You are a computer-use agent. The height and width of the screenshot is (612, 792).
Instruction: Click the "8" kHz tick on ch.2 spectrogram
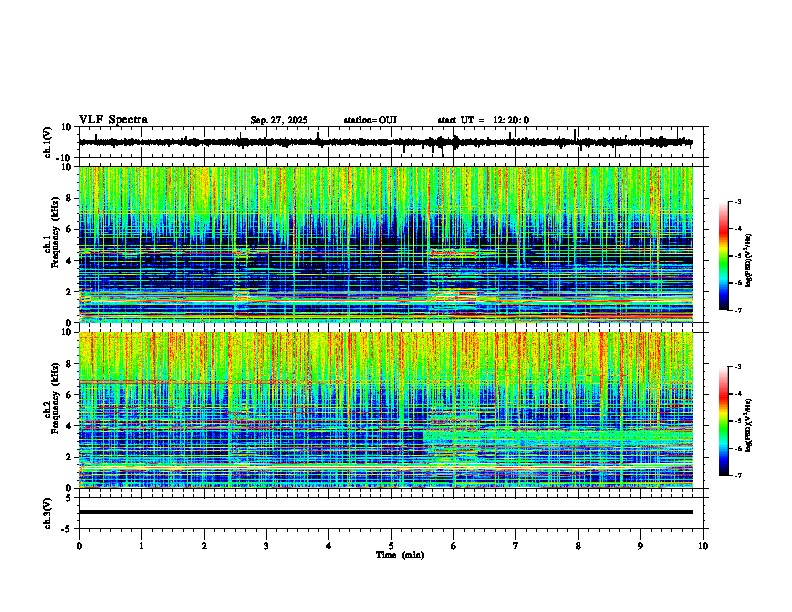(x=70, y=364)
